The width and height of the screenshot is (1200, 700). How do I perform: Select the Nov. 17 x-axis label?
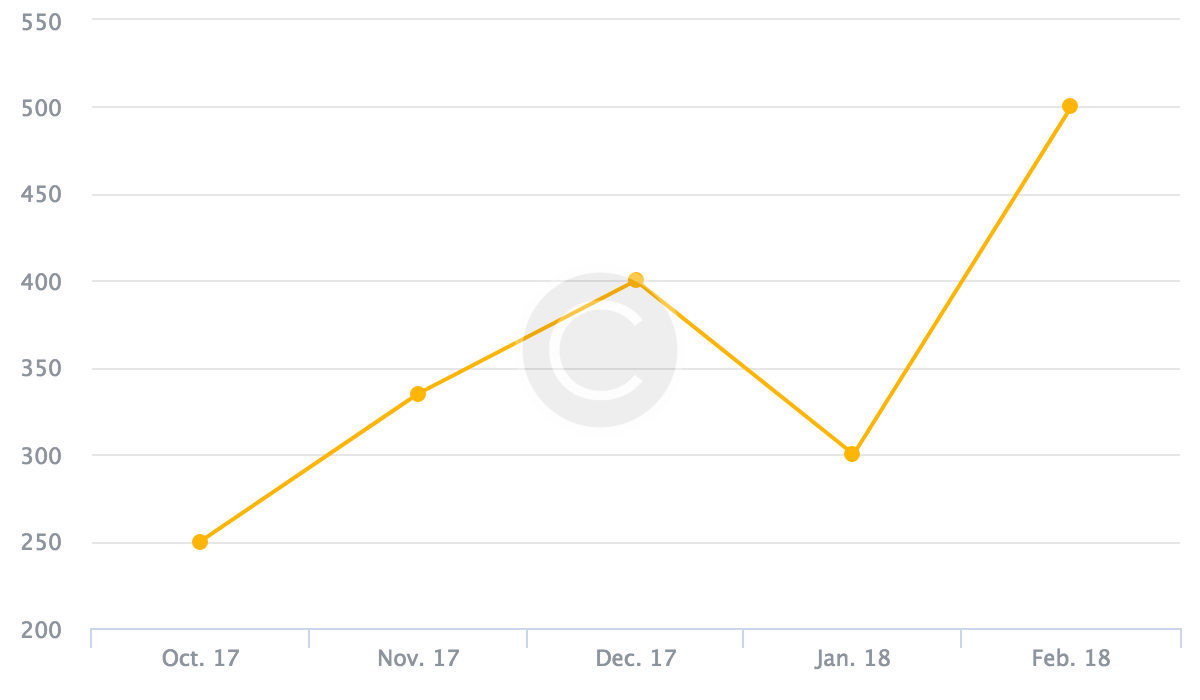click(418, 659)
